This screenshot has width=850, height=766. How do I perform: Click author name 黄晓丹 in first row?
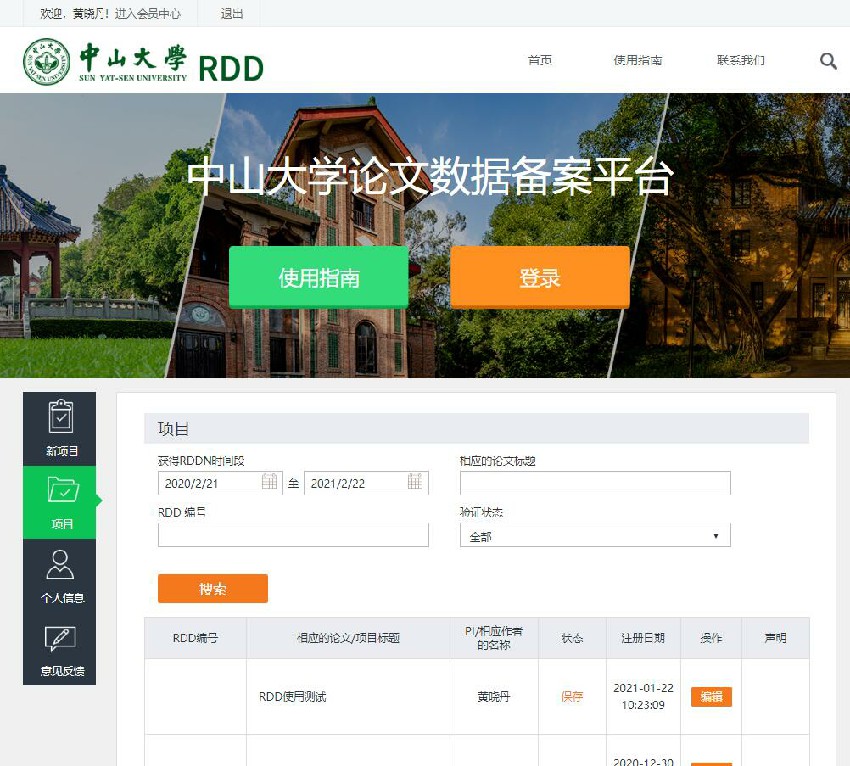coord(493,697)
